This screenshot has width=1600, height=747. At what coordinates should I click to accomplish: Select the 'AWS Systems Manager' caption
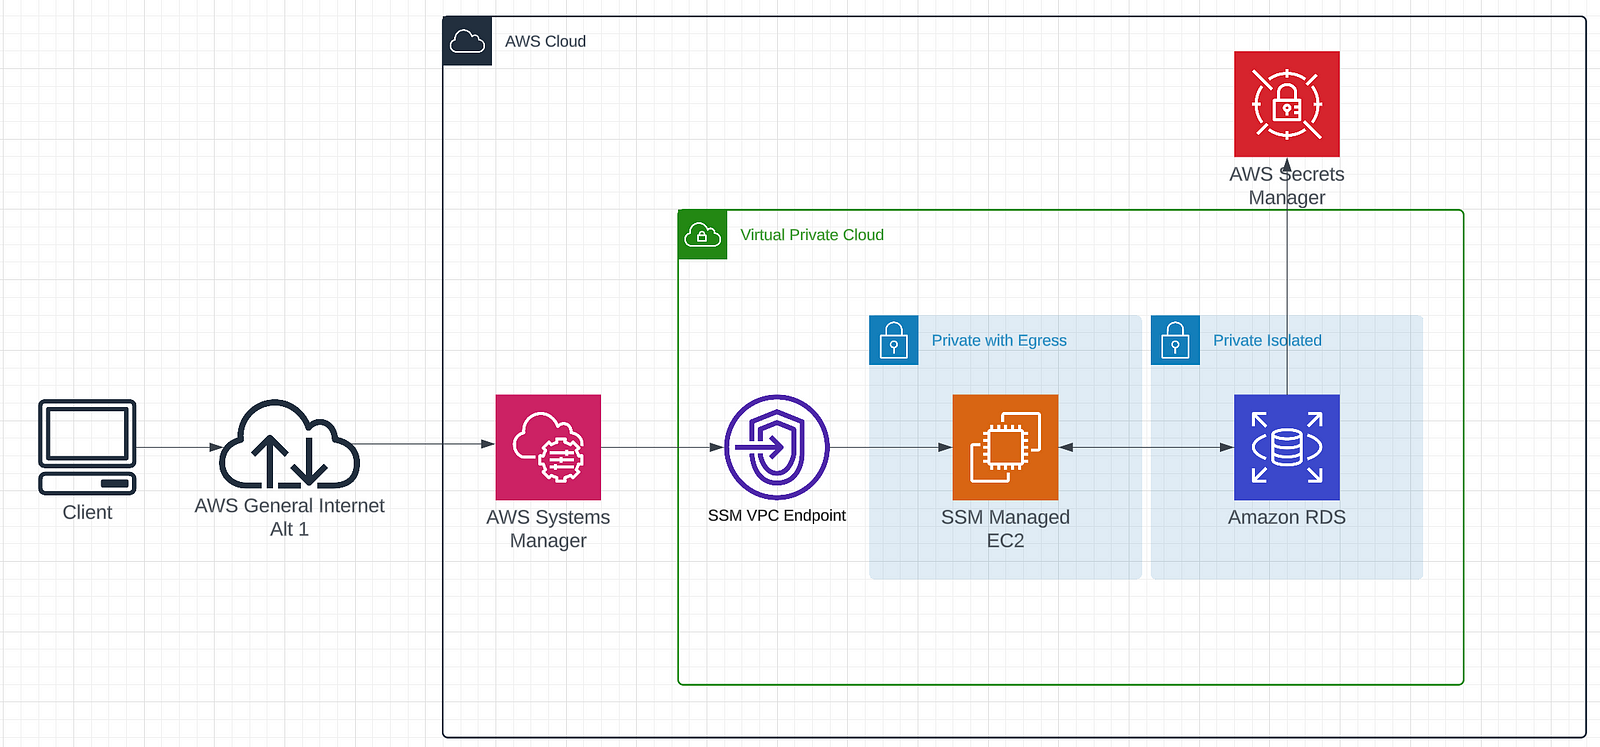coord(548,529)
